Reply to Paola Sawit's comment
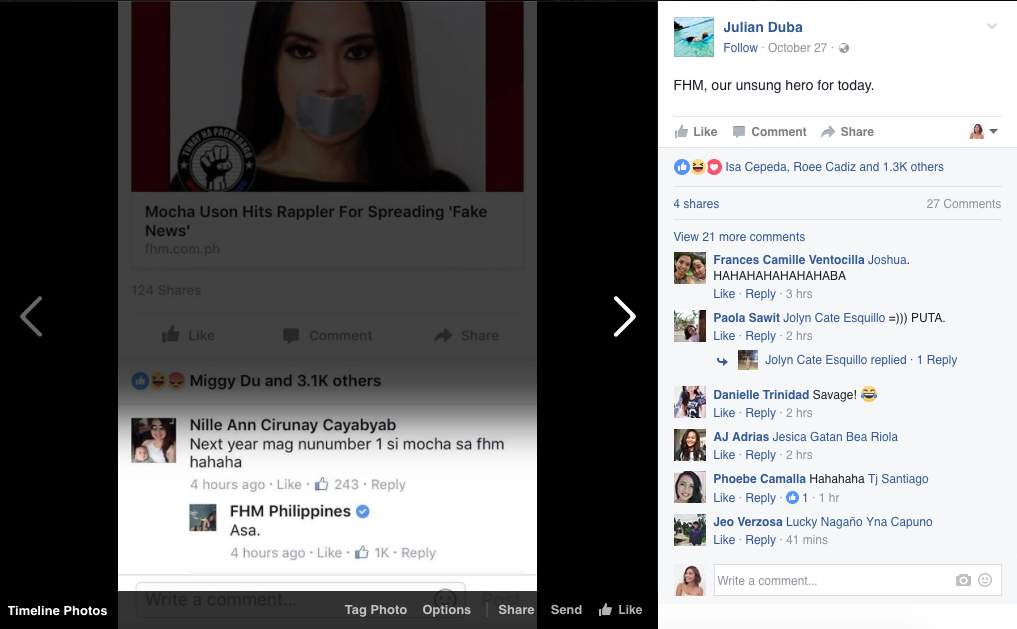1017x629 pixels. tap(760, 336)
